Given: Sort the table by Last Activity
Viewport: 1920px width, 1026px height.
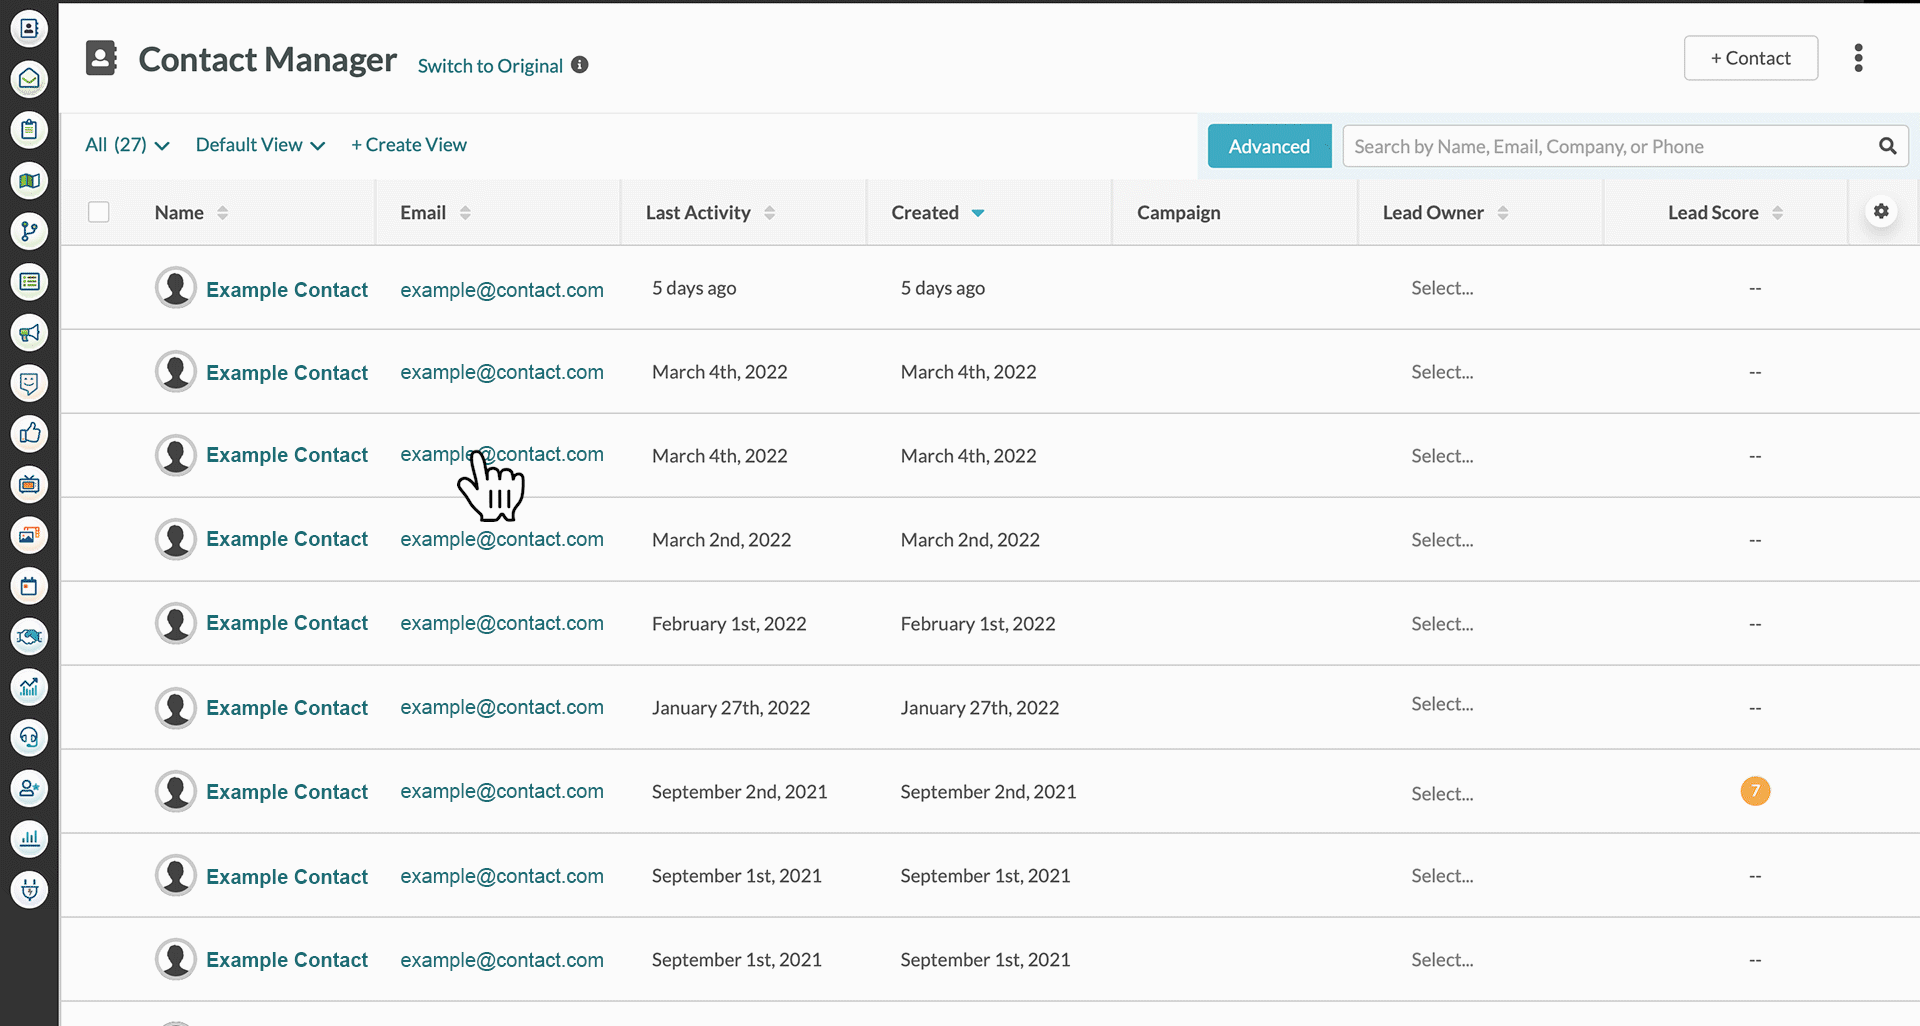Looking at the screenshot, I should click(x=769, y=213).
